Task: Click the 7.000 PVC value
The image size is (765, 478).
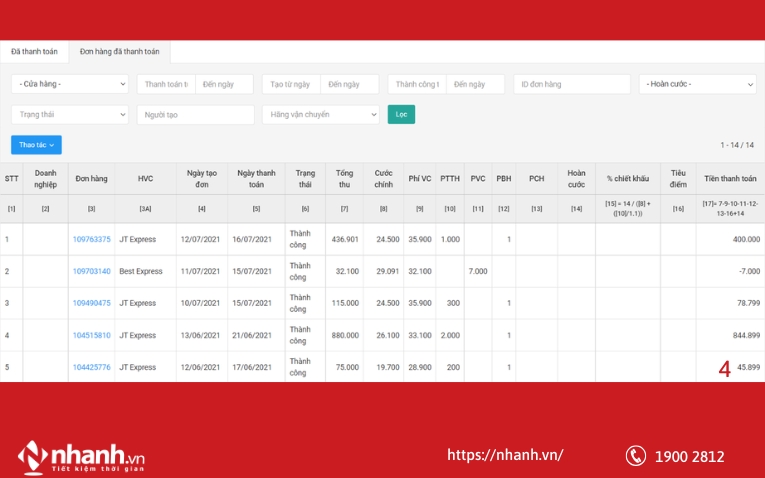Action: 478,271
